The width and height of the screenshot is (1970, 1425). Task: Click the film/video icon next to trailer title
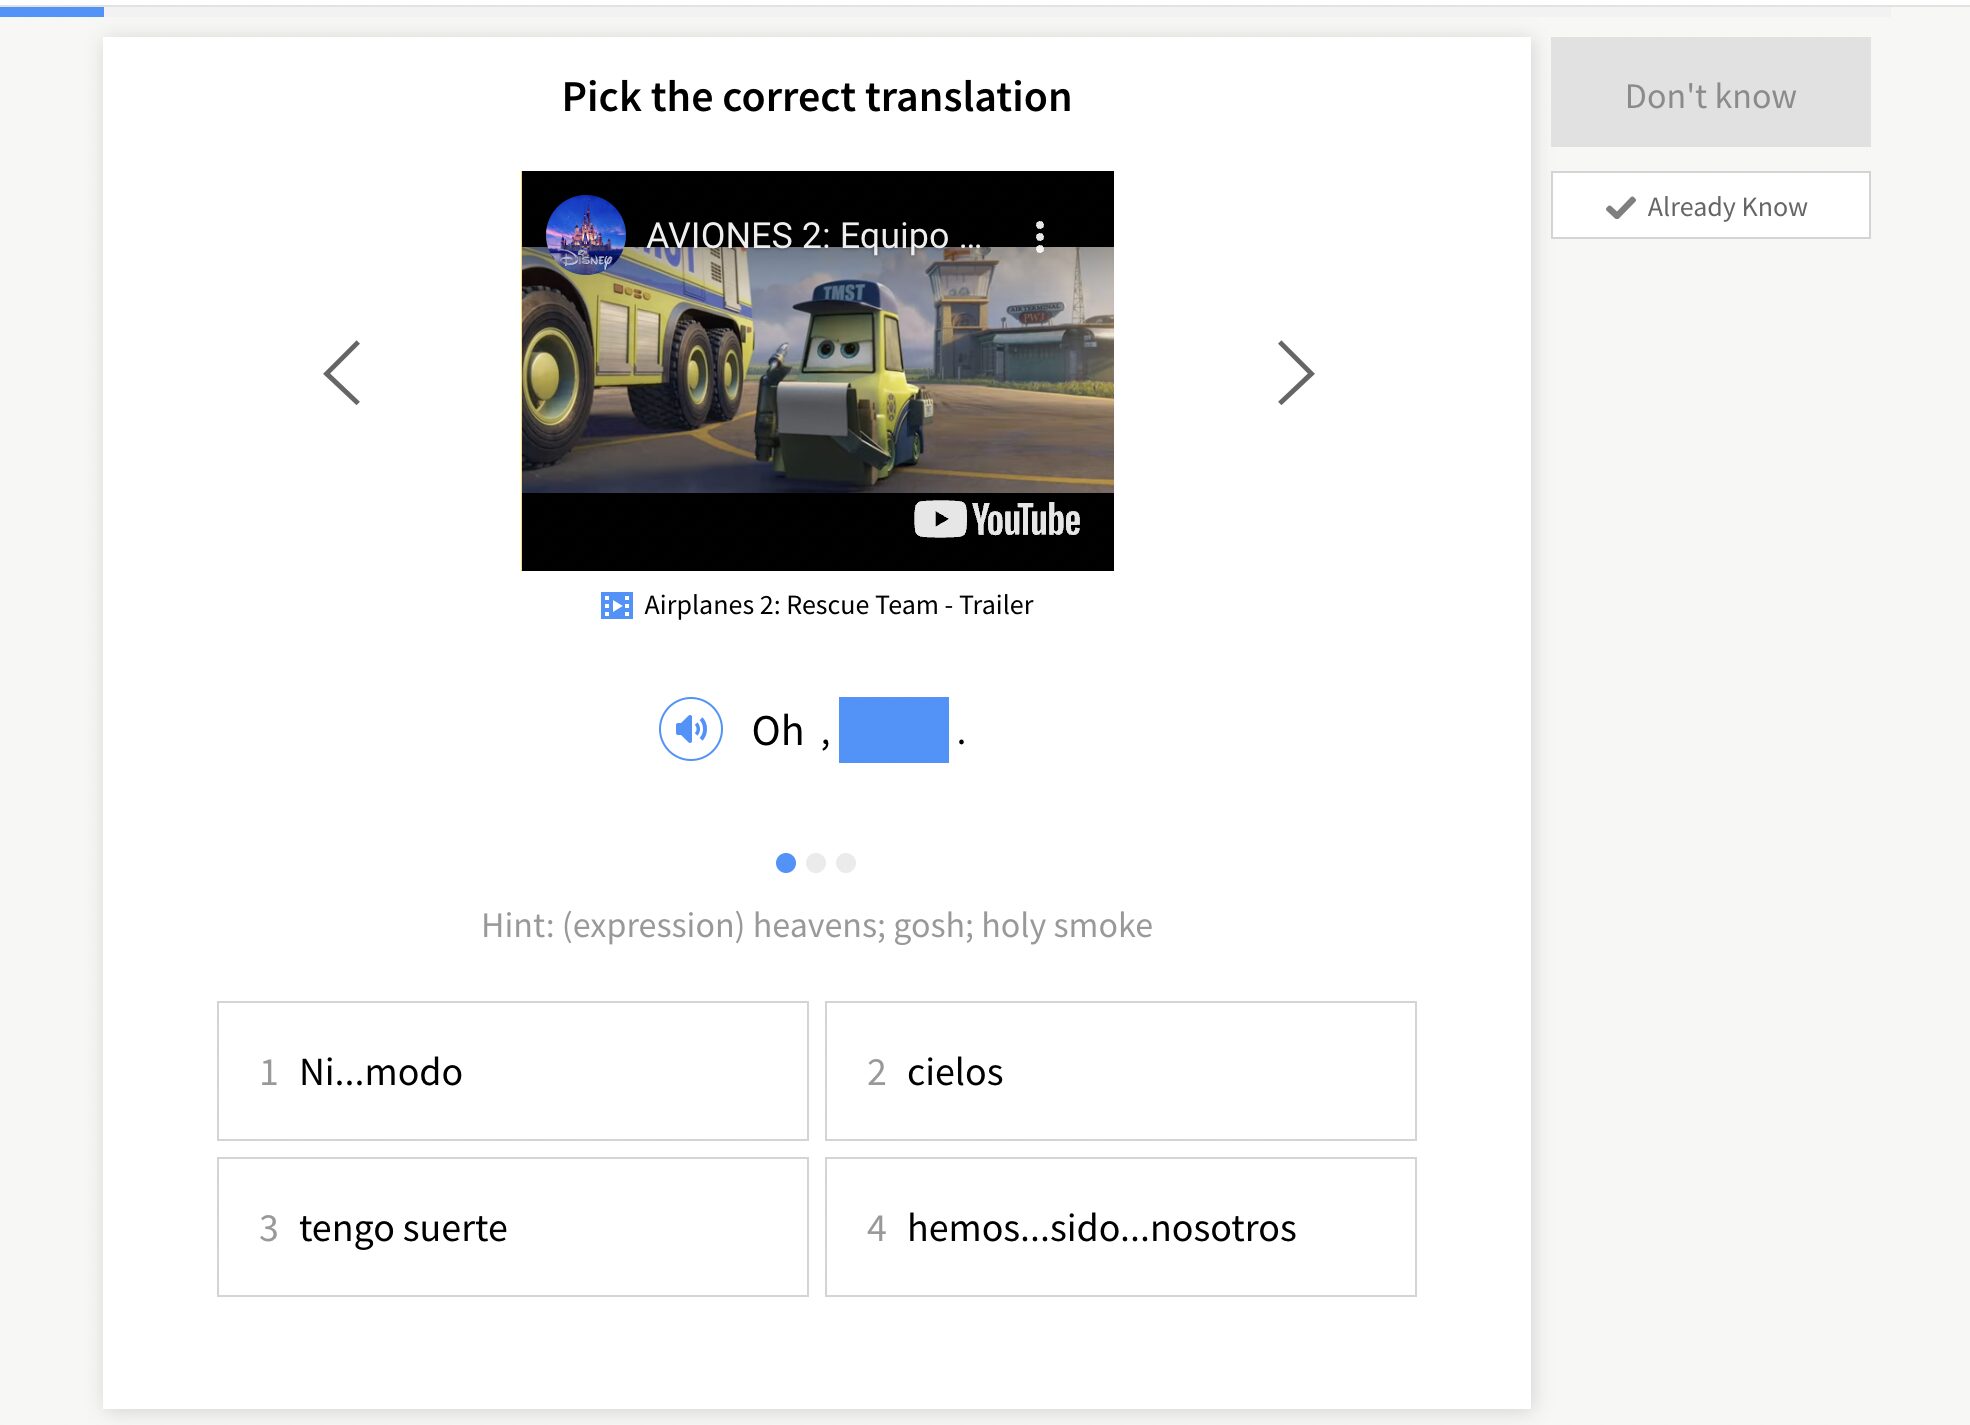tap(615, 604)
